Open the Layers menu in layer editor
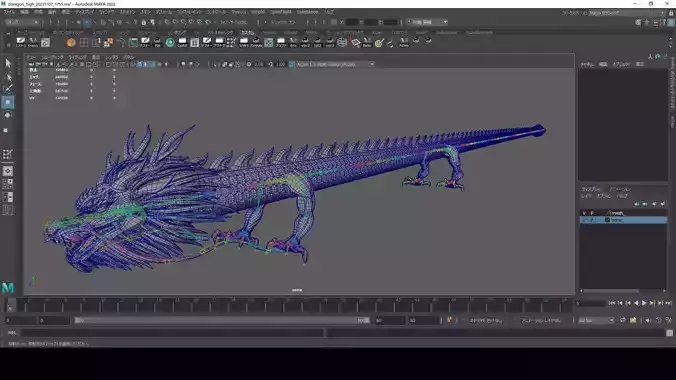The width and height of the screenshot is (676, 380). click(586, 196)
